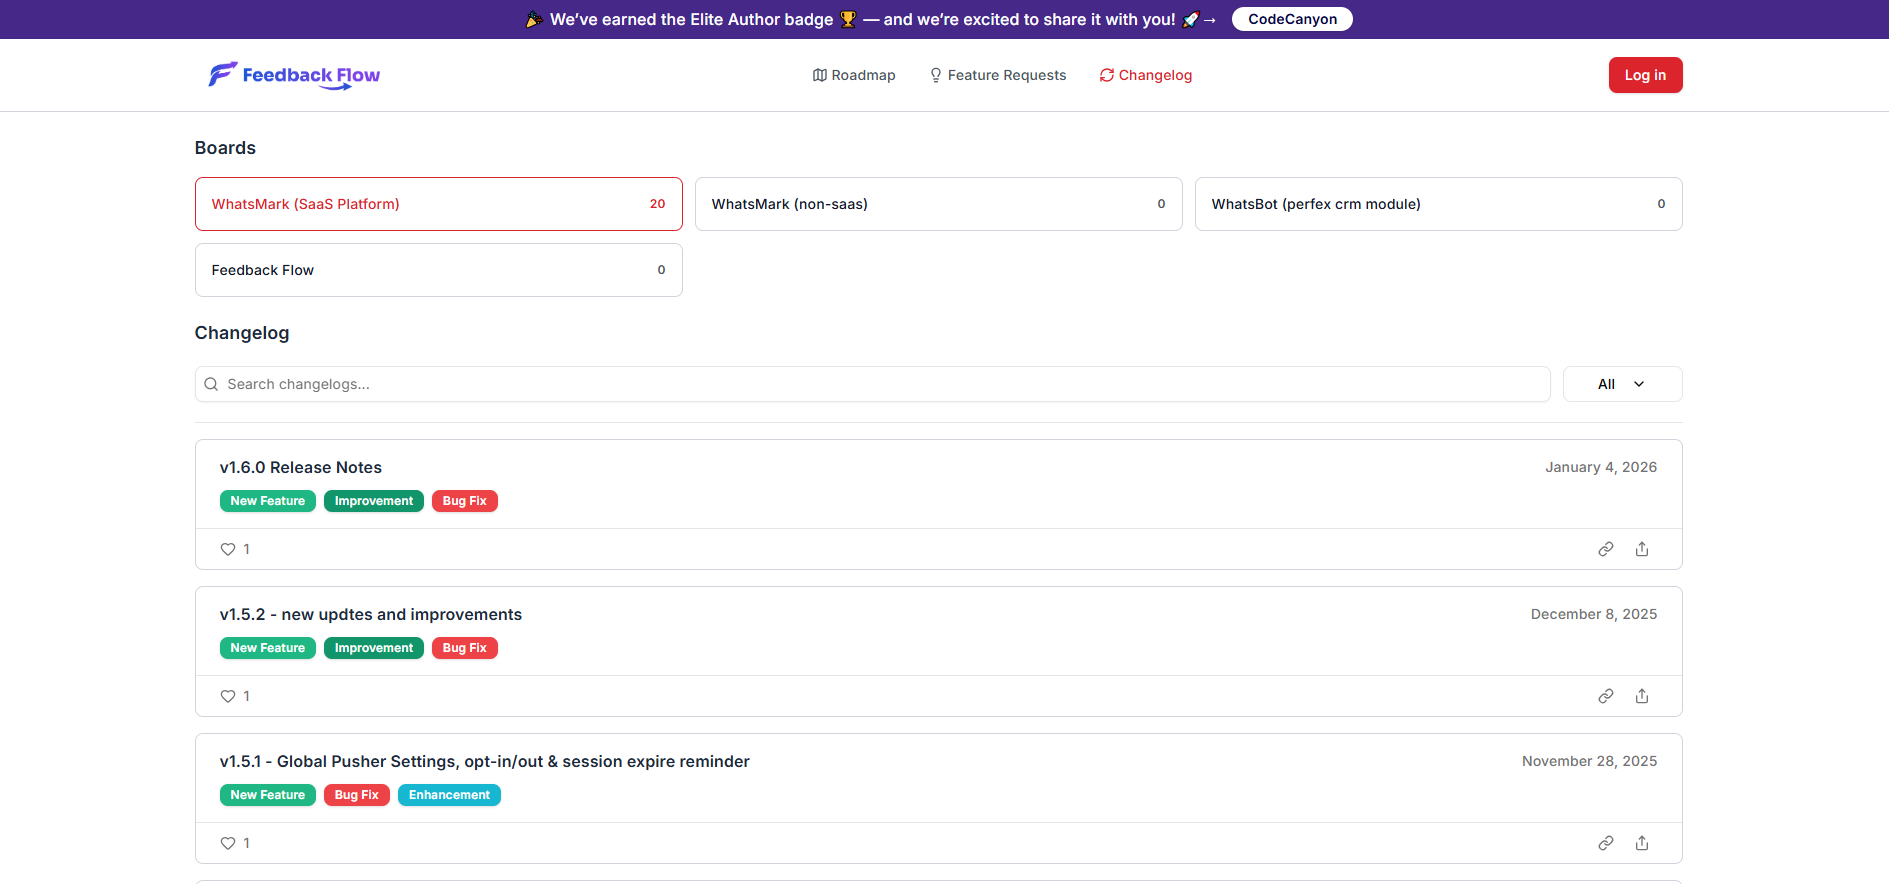Select the WhatsMark (non-saas) board
Viewport: 1889px width, 884px height.
[x=938, y=204]
